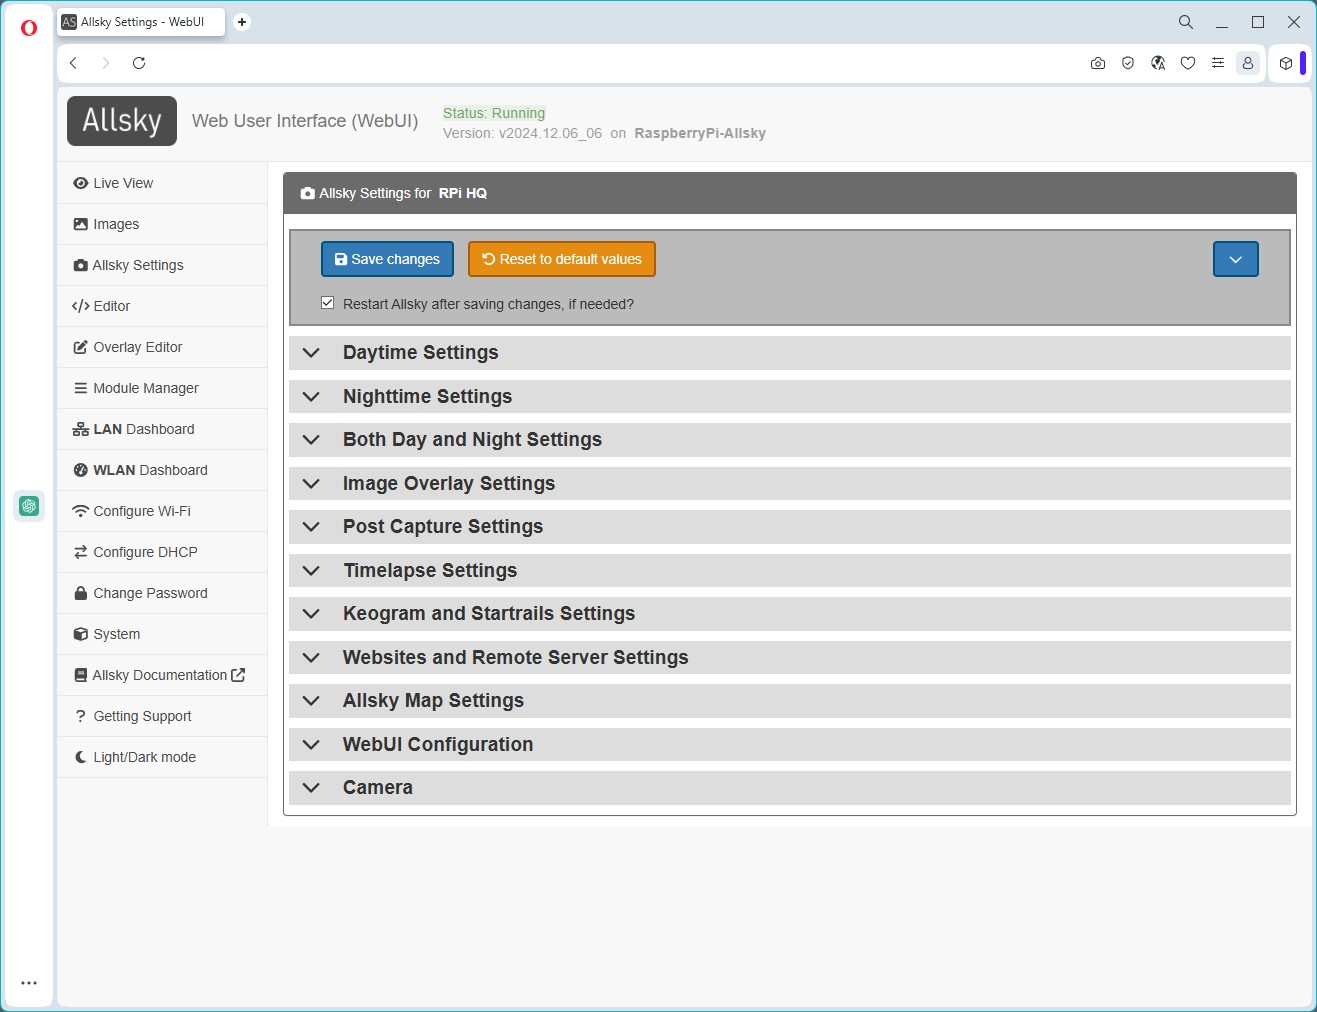Click the Overlay Editor pencil icon
1317x1012 pixels.
tap(80, 347)
